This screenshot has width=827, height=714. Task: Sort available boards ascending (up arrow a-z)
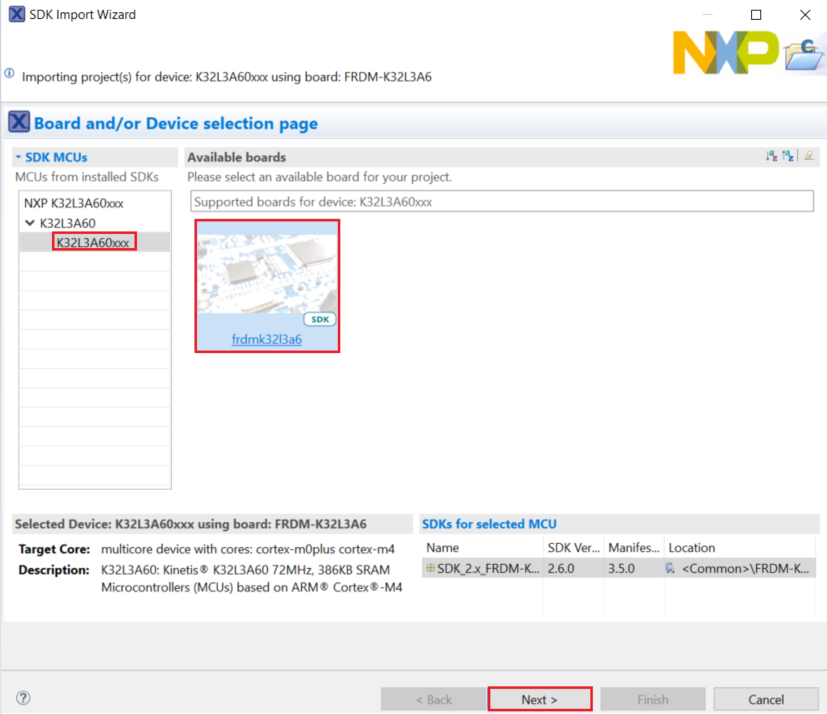coord(787,156)
